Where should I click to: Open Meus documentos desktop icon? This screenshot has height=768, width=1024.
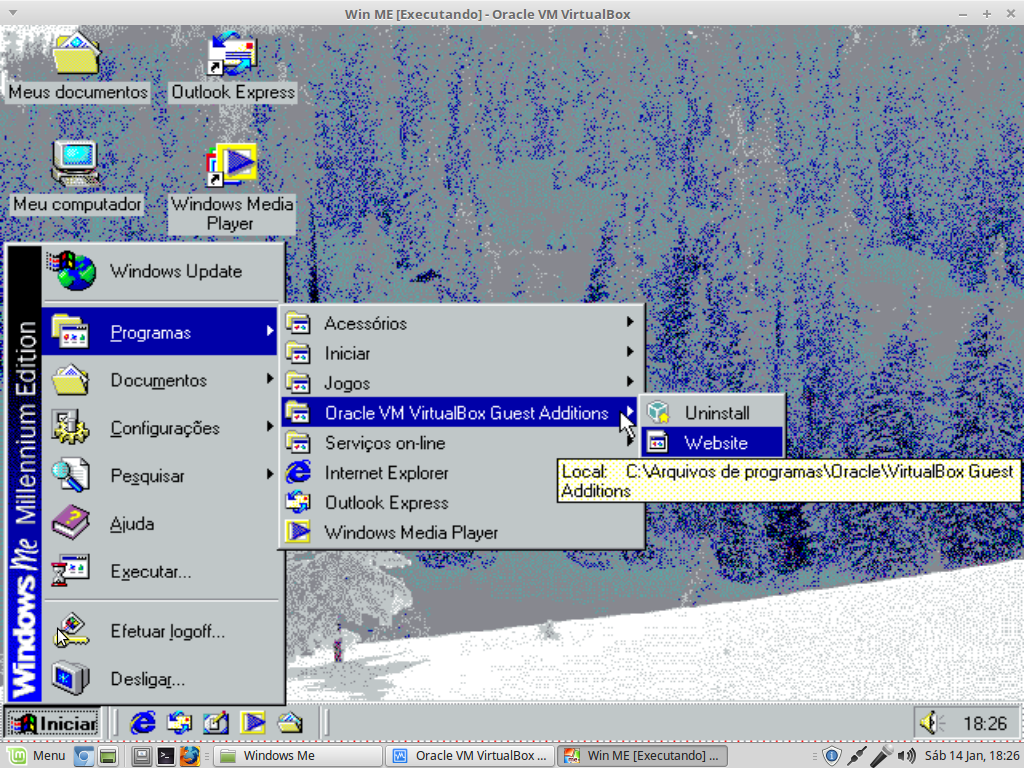tap(77, 65)
